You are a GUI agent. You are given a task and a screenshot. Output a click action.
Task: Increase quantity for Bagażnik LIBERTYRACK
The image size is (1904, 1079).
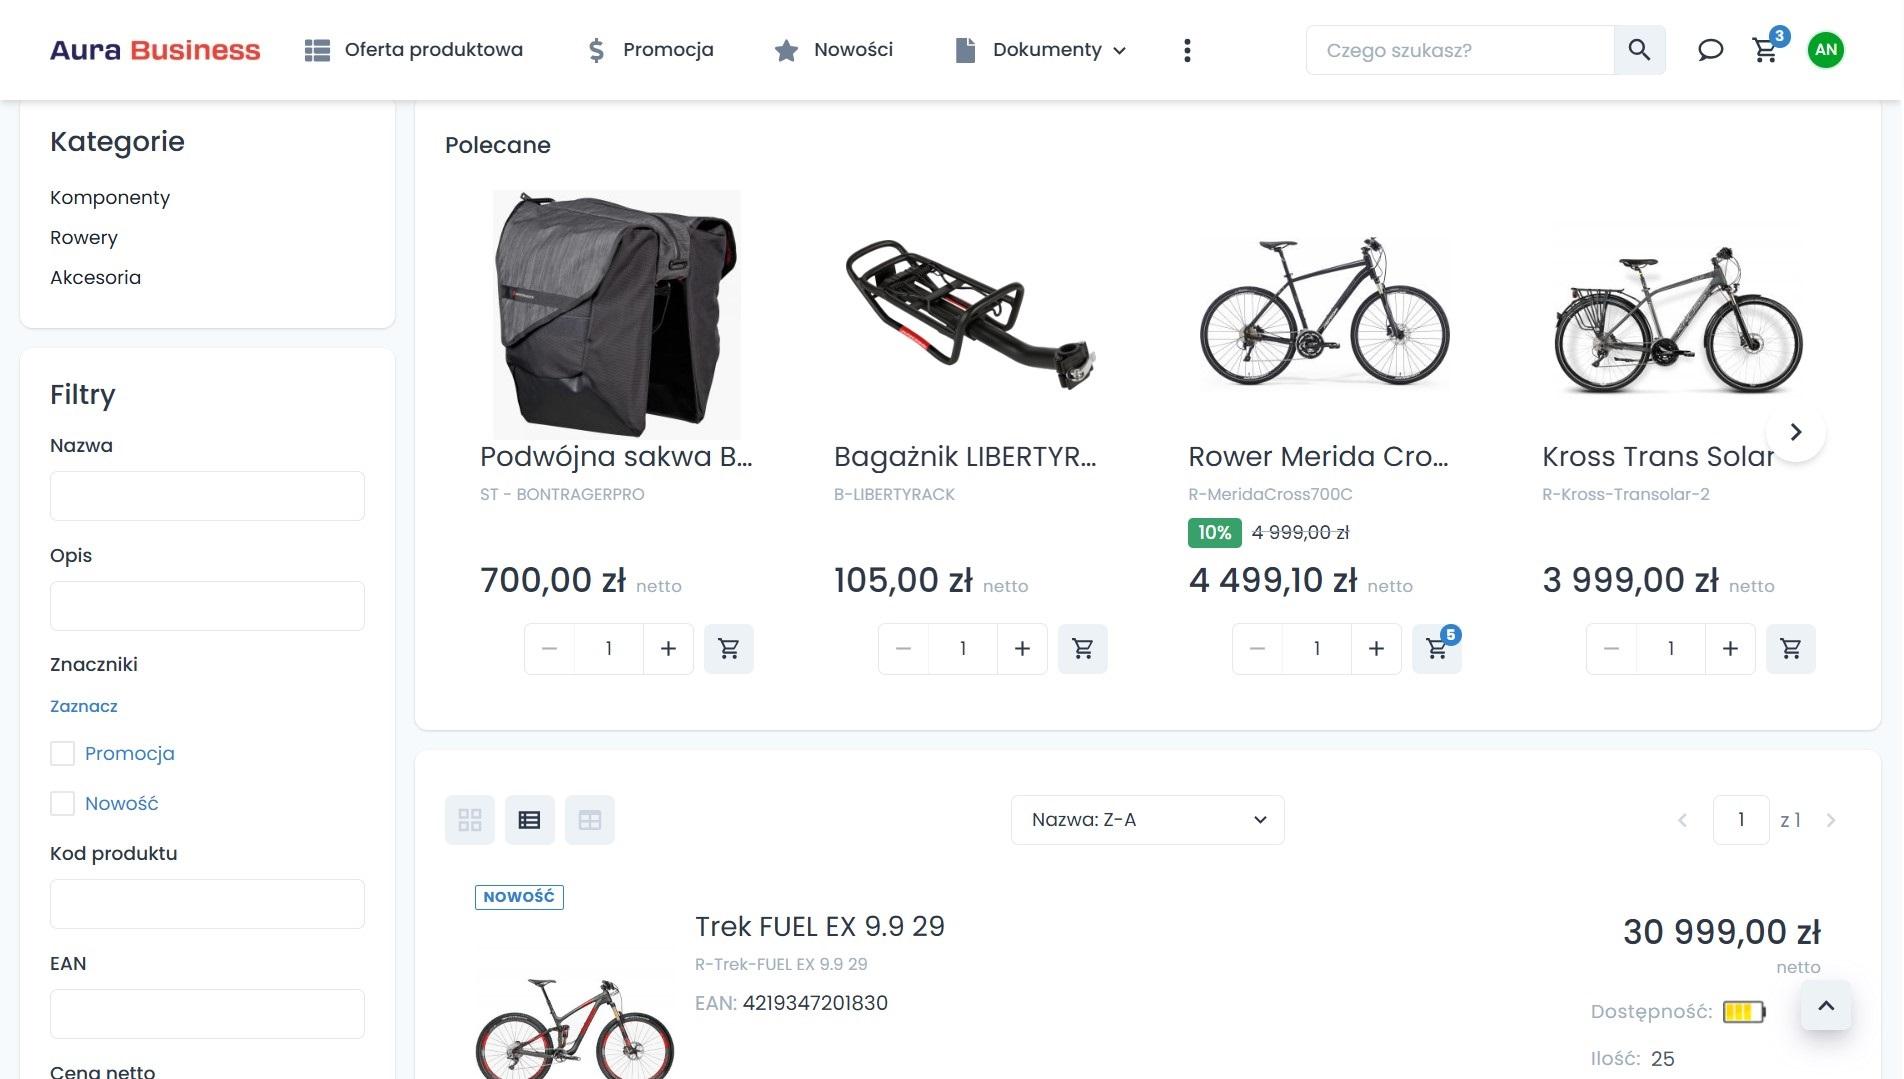point(1022,649)
